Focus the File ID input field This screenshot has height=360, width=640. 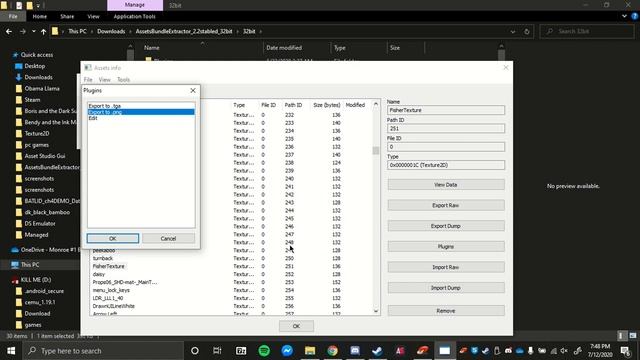click(446, 147)
